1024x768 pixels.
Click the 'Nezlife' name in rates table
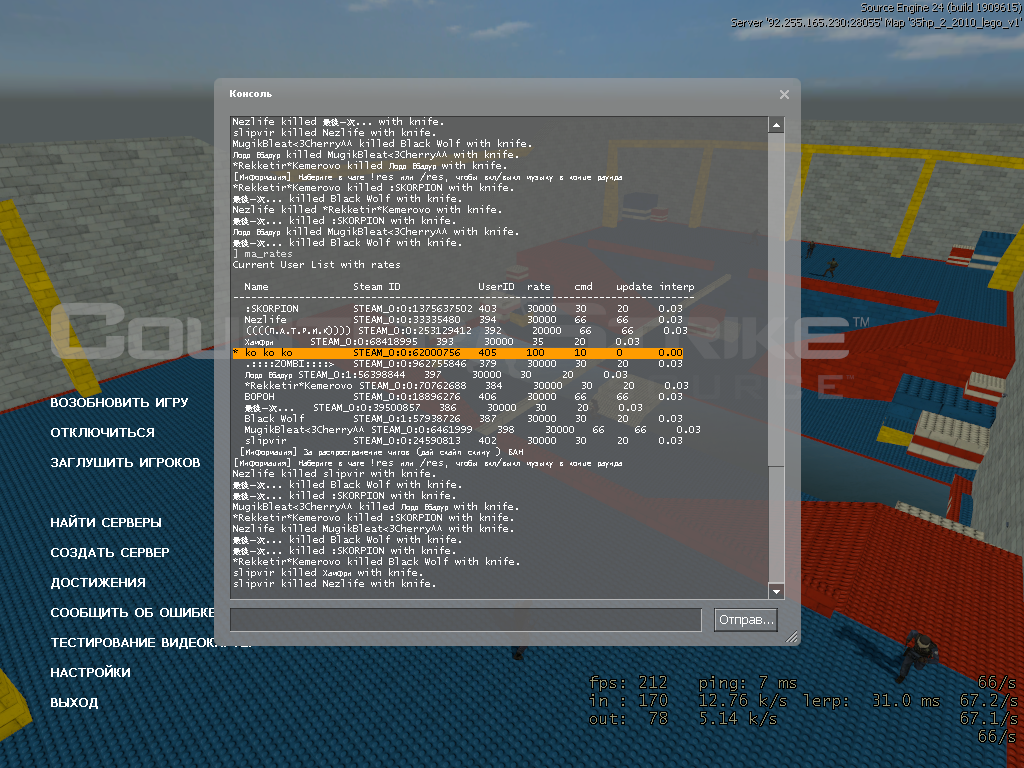tap(265, 320)
